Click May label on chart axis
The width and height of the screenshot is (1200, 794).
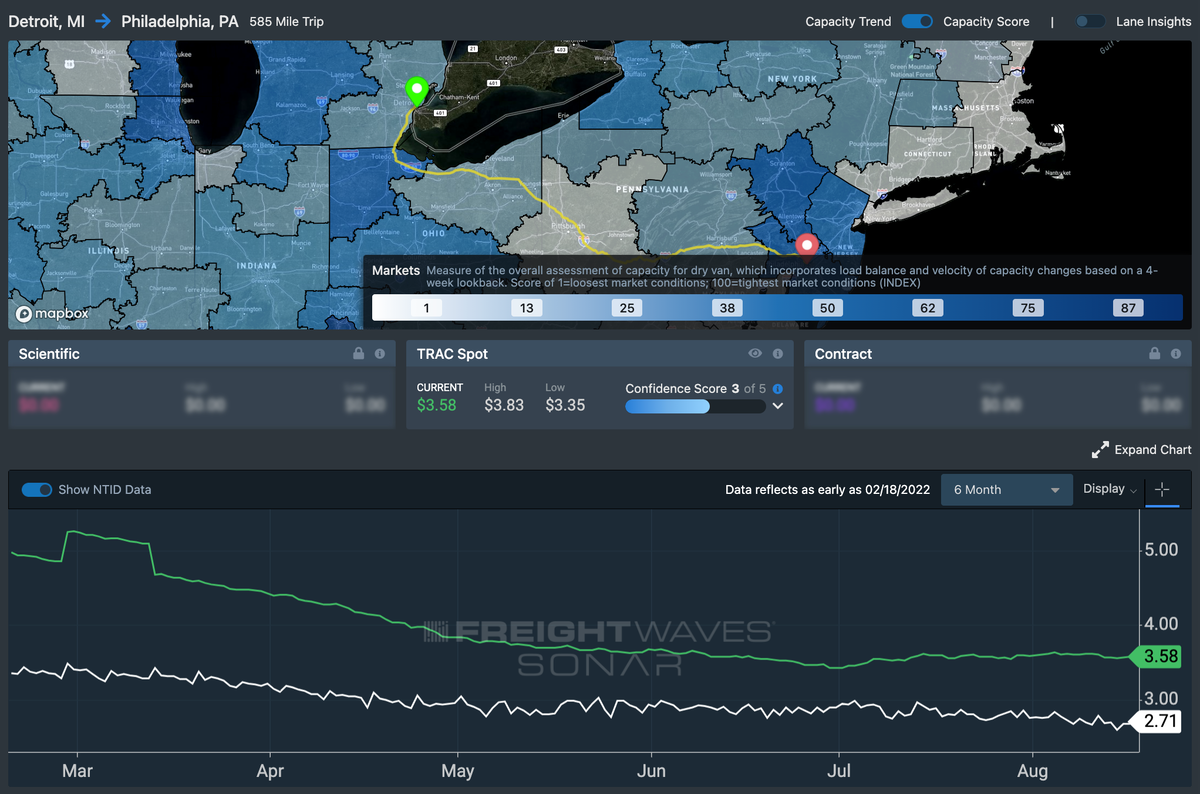click(457, 771)
